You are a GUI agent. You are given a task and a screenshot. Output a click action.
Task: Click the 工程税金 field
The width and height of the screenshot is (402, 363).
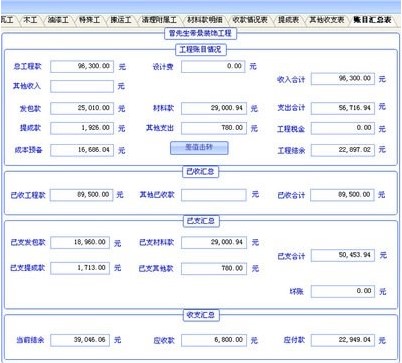[343, 128]
